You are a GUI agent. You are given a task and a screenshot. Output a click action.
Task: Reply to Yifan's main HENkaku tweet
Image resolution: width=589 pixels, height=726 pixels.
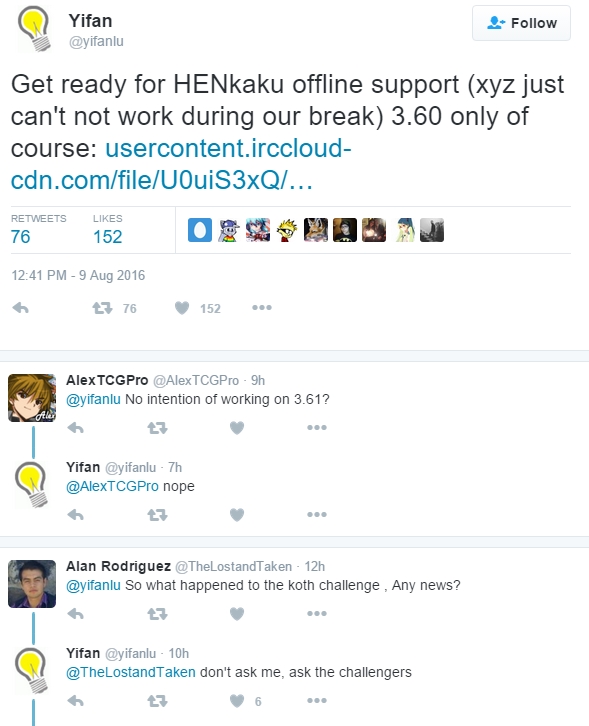(x=20, y=308)
